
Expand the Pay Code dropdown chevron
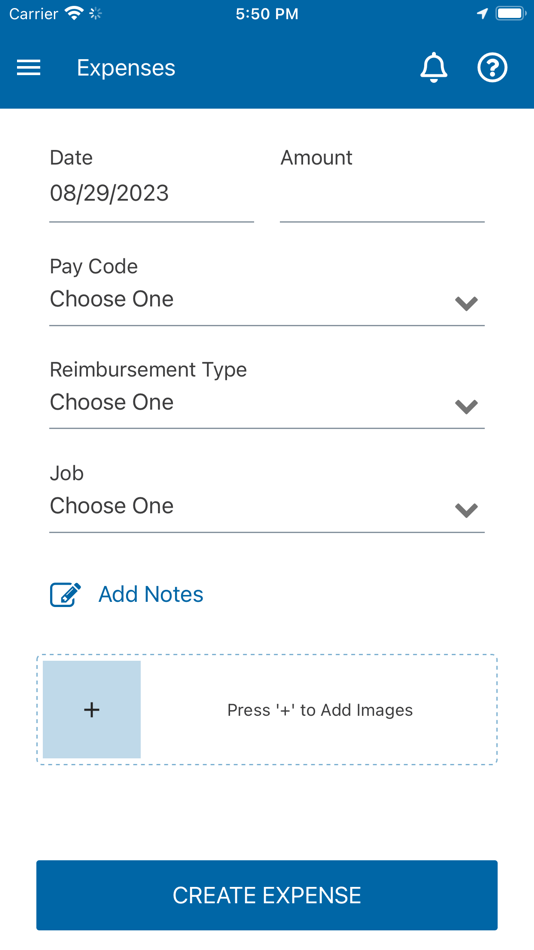[466, 303]
